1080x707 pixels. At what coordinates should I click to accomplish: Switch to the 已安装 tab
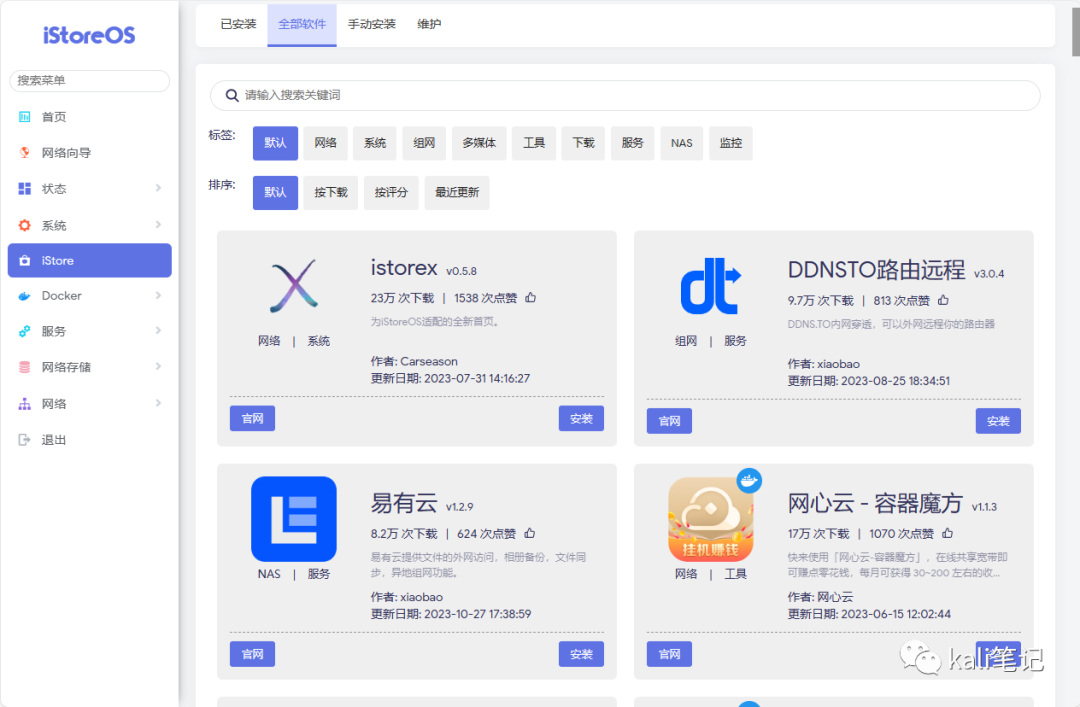pyautogui.click(x=238, y=24)
